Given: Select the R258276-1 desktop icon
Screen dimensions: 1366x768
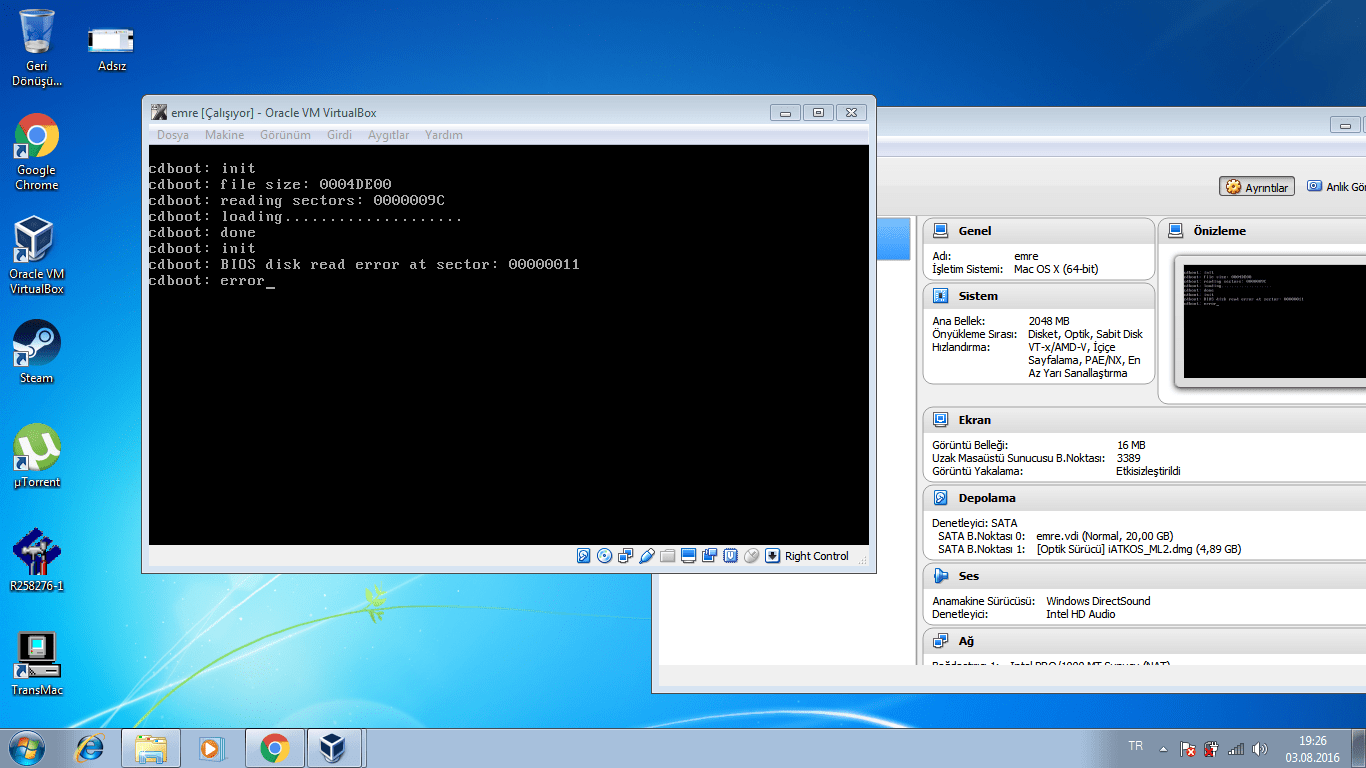Looking at the screenshot, I should pos(37,560).
